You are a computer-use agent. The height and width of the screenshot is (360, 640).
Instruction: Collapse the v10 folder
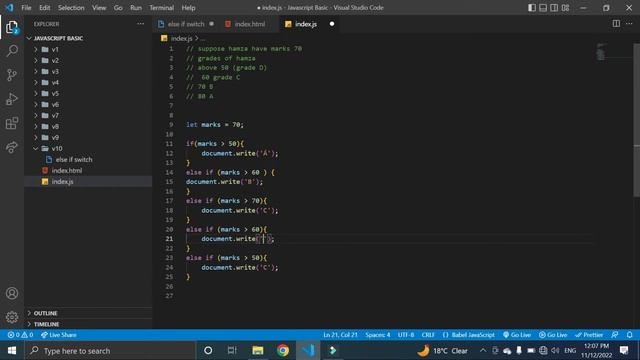tap(57, 149)
